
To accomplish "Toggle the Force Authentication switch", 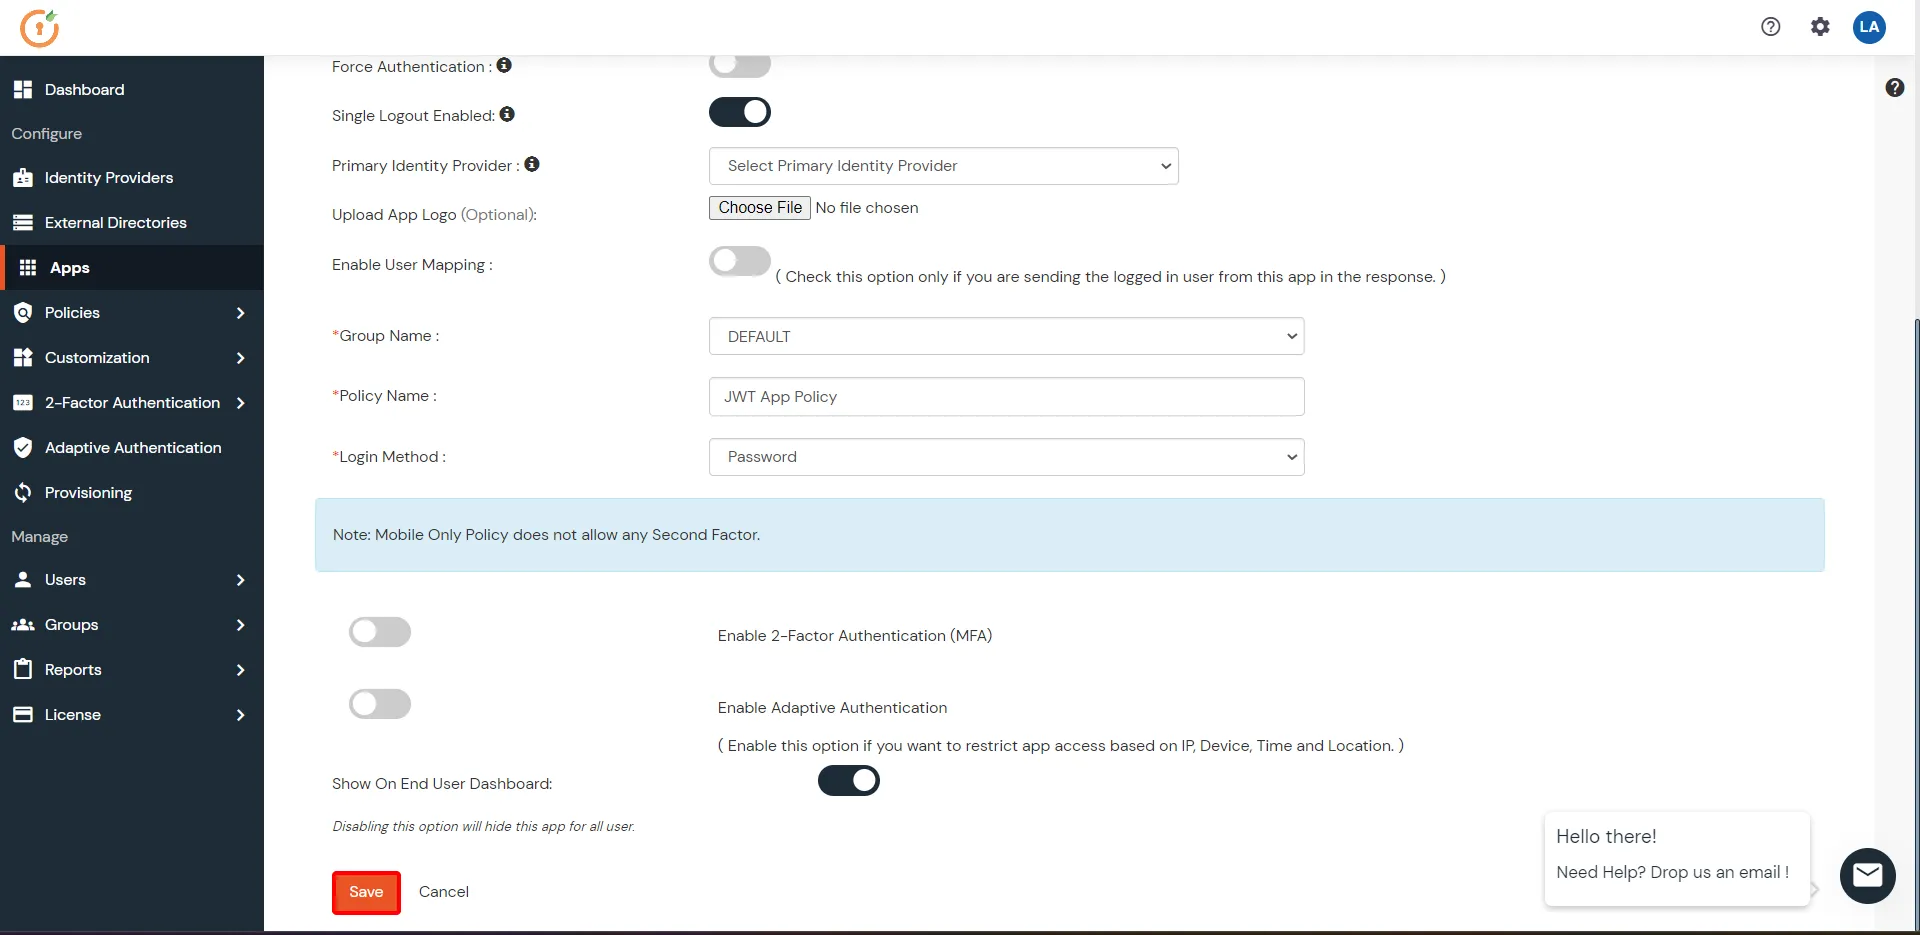I will (x=740, y=65).
